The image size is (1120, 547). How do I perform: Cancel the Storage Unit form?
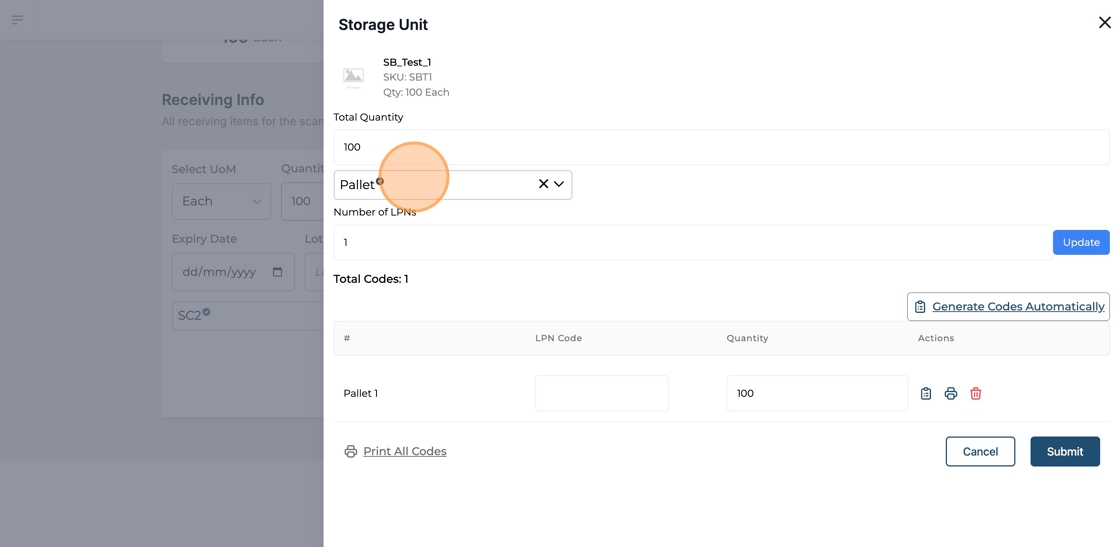980,452
